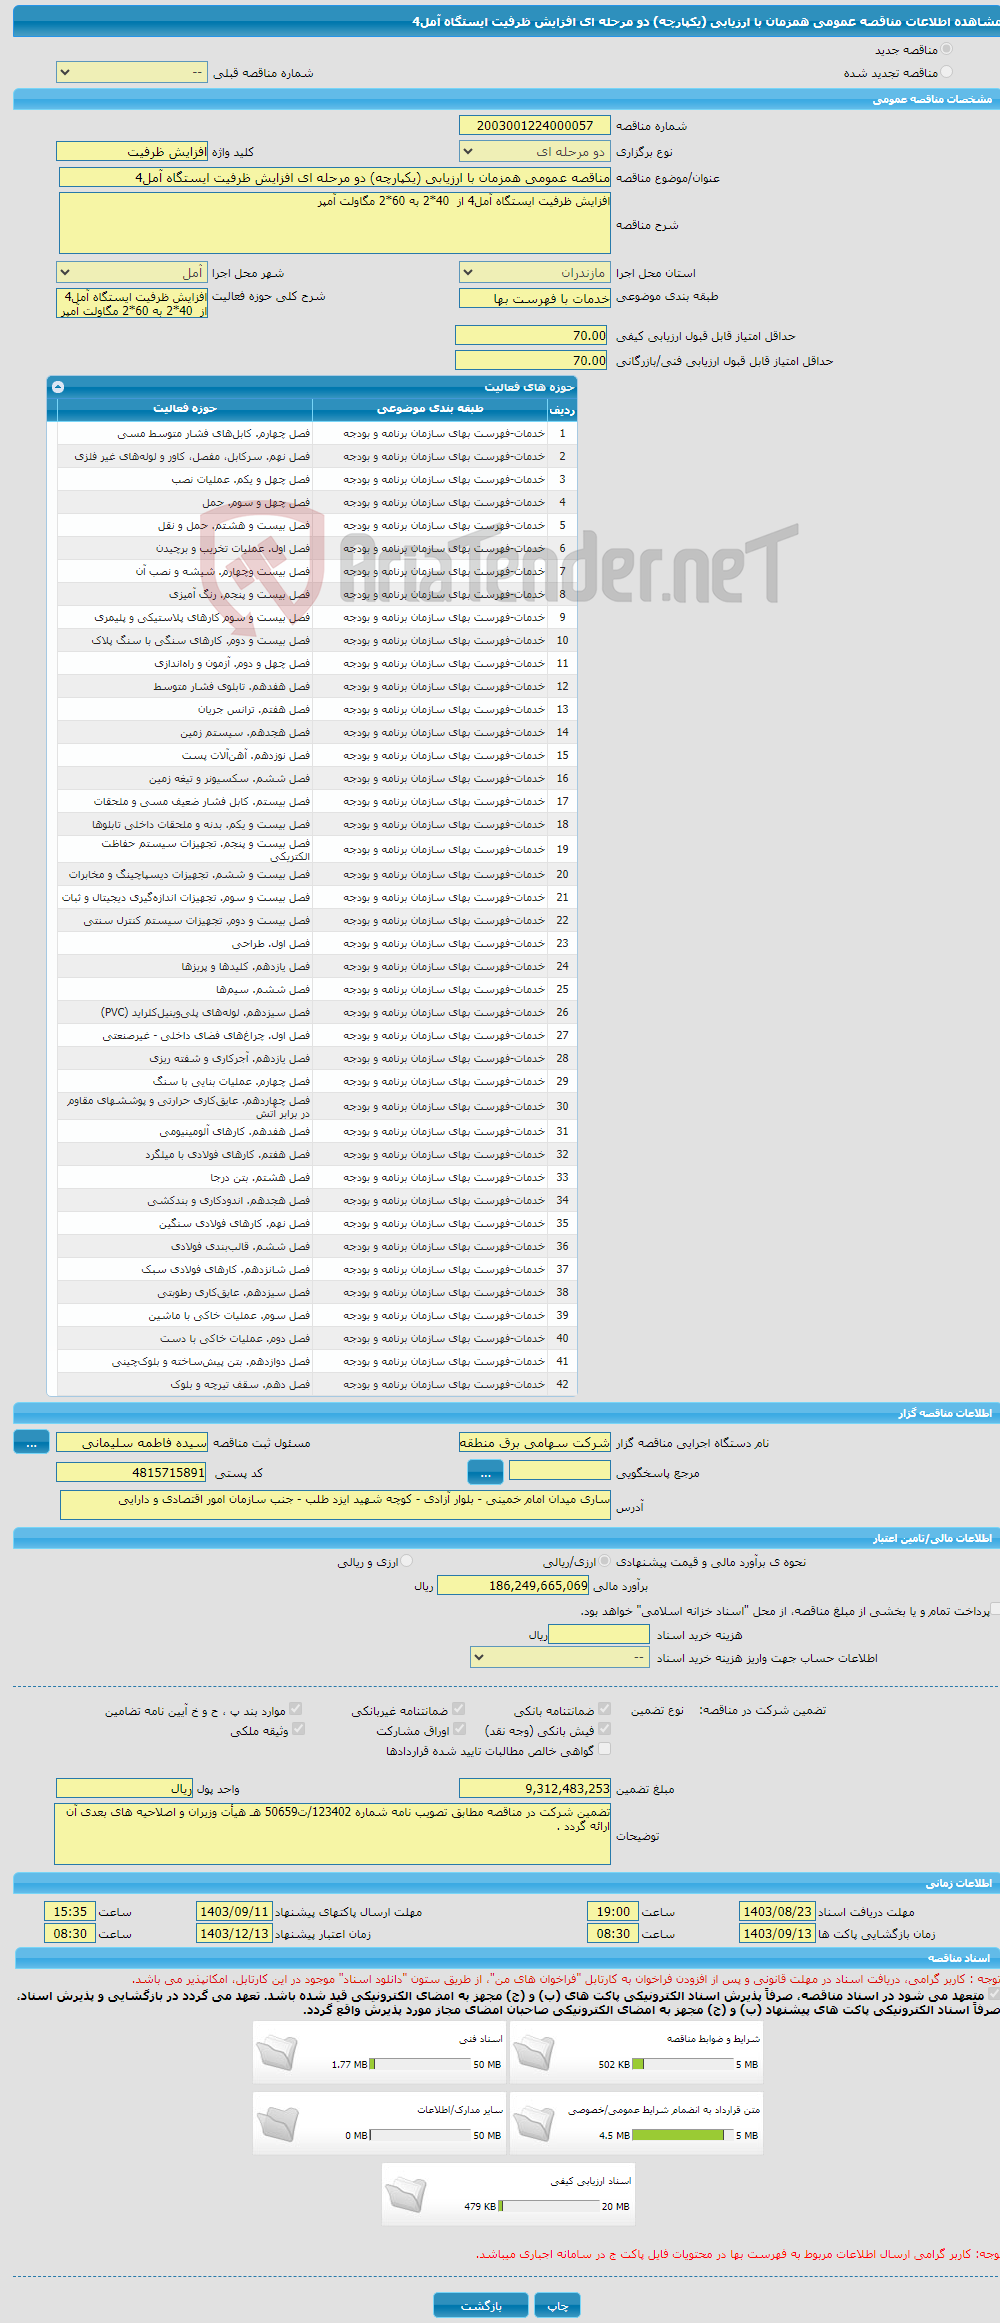The image size is (1000, 2323).
Task: Click the شرایط و ضوابط مناقصه progress bar
Action: [683, 2064]
